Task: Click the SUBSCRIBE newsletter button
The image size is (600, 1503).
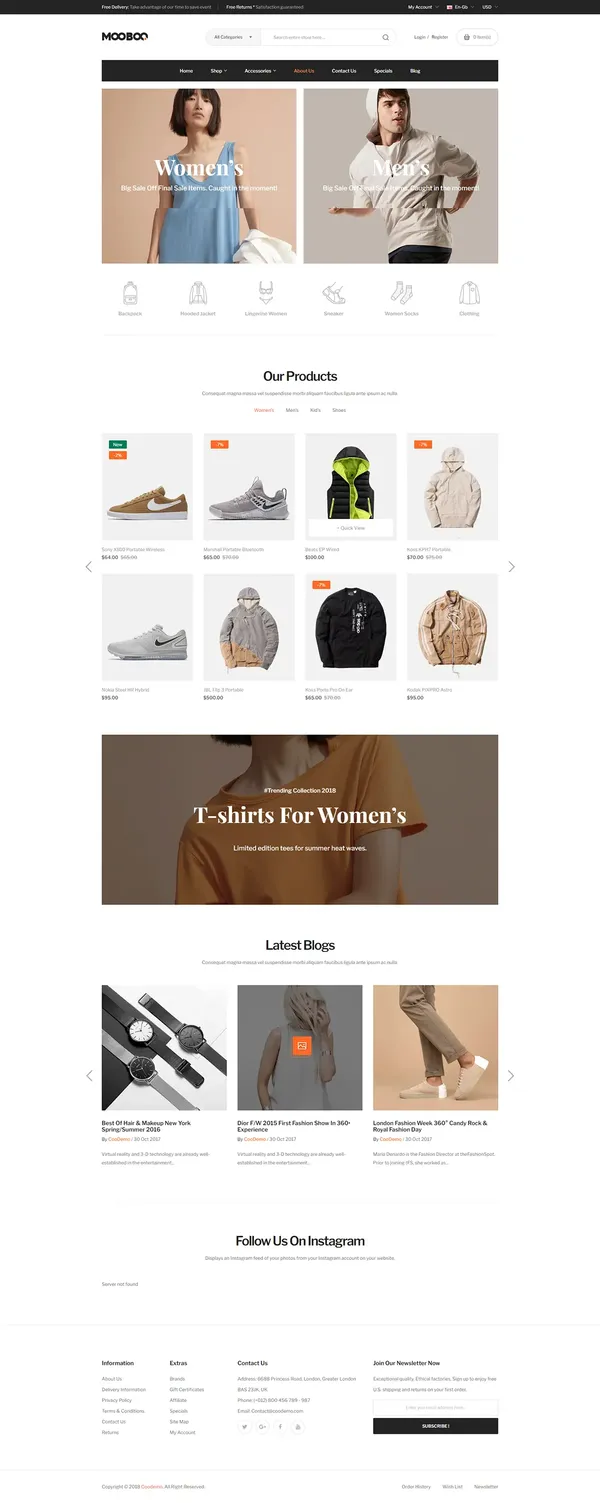Action: point(435,1426)
